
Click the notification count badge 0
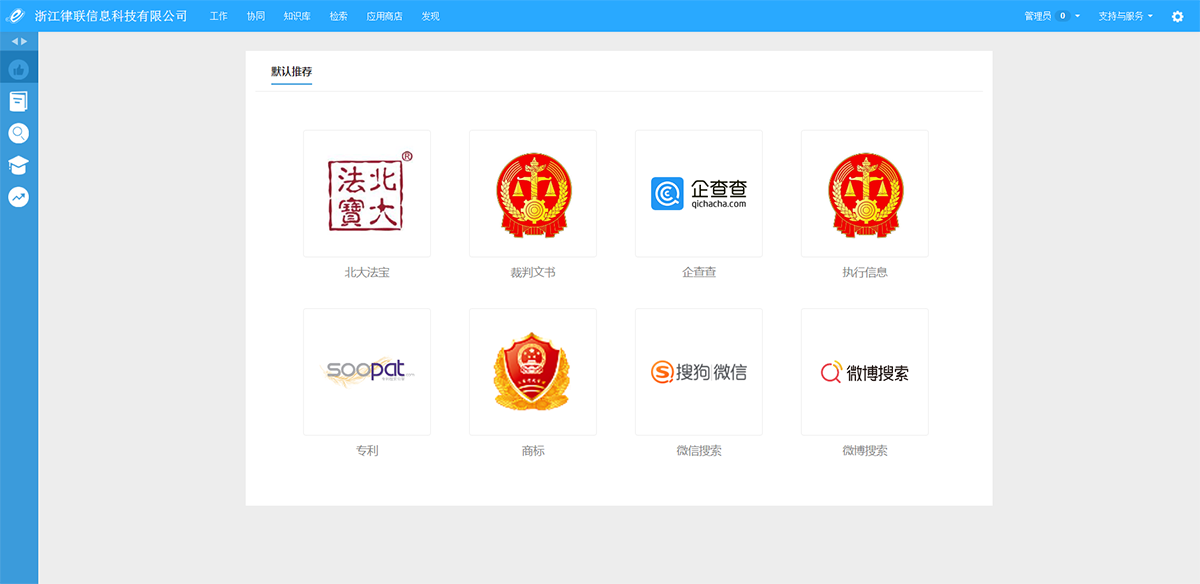[1063, 16]
